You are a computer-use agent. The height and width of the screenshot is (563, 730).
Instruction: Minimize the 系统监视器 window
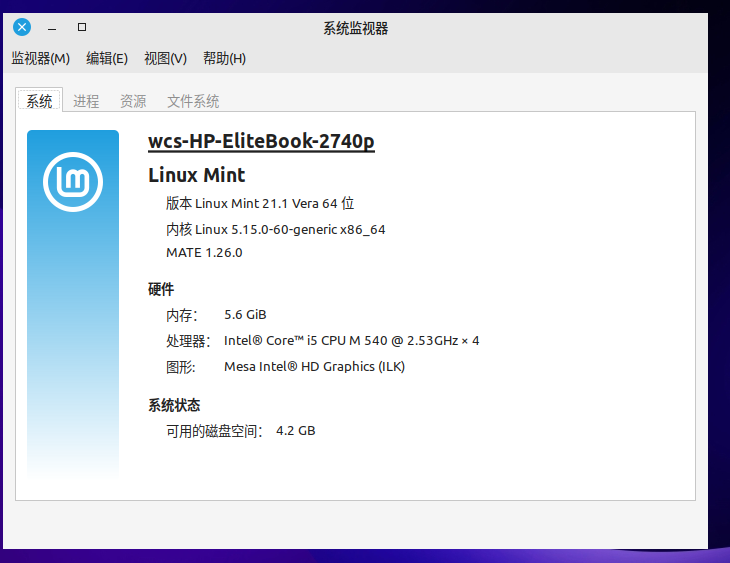pos(52,27)
